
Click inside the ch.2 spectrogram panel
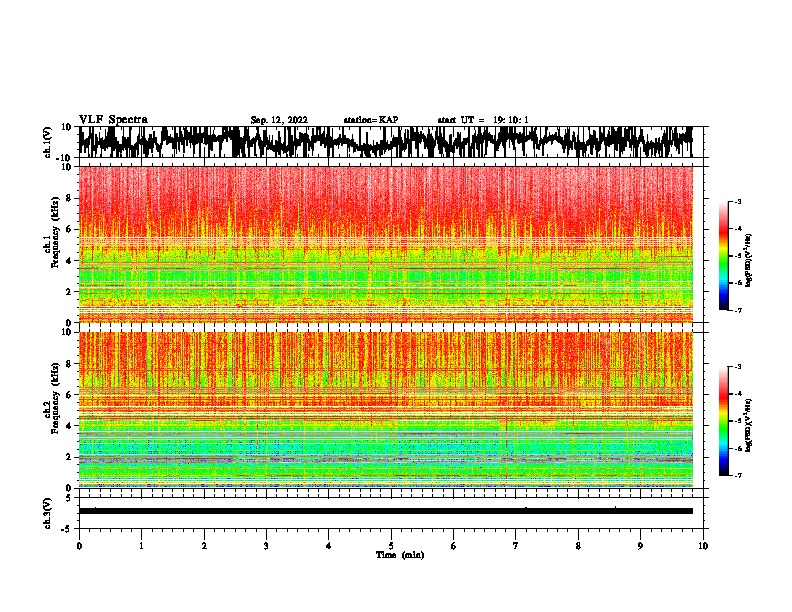(x=385, y=410)
